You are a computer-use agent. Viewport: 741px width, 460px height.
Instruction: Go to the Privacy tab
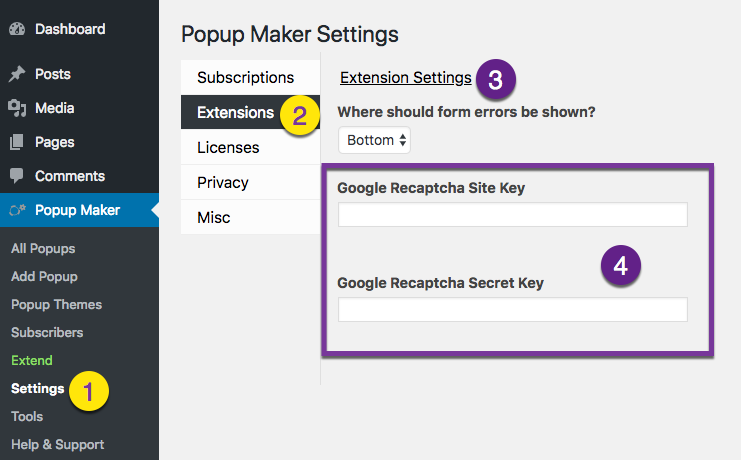click(x=250, y=182)
